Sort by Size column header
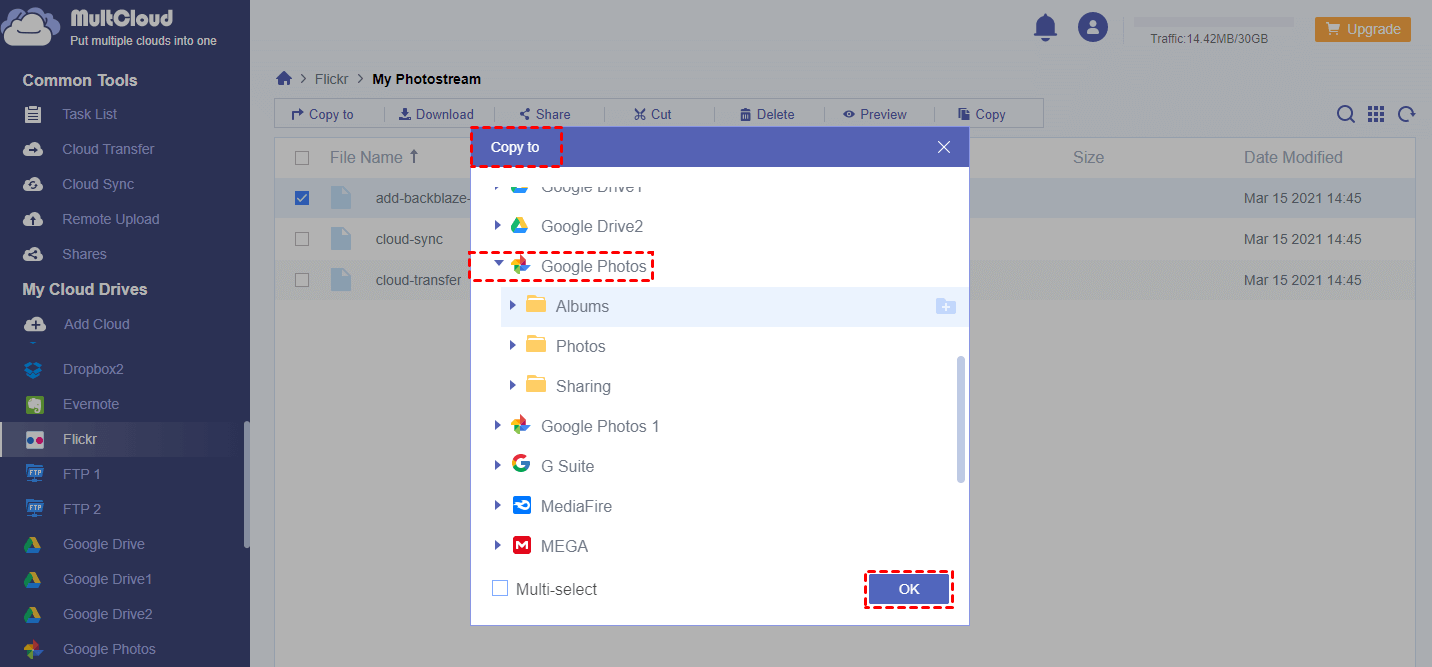1432x667 pixels. click(1088, 157)
